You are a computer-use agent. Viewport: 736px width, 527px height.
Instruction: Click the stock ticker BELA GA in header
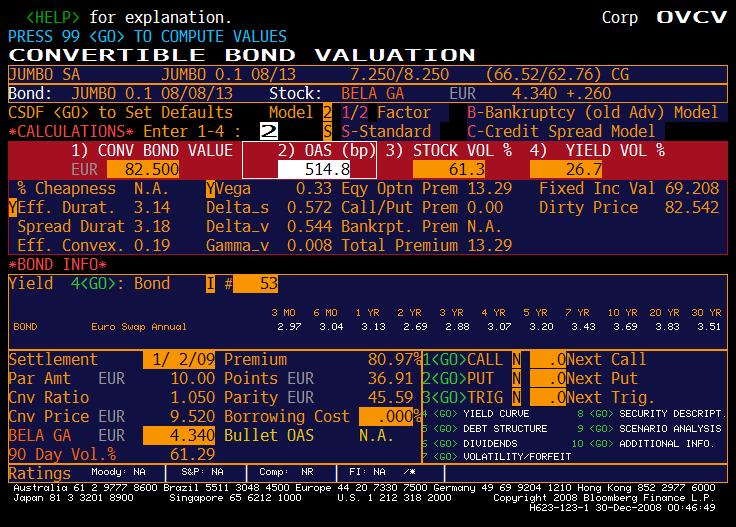pos(373,93)
